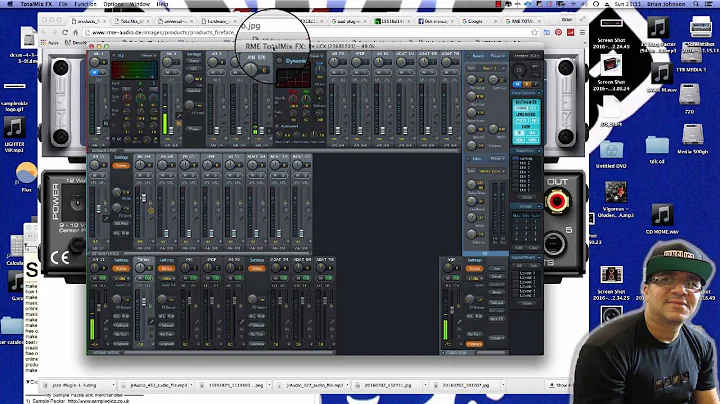
Task: Toggle the EQ on button for input AN 1
Action: pyautogui.click(x=114, y=56)
